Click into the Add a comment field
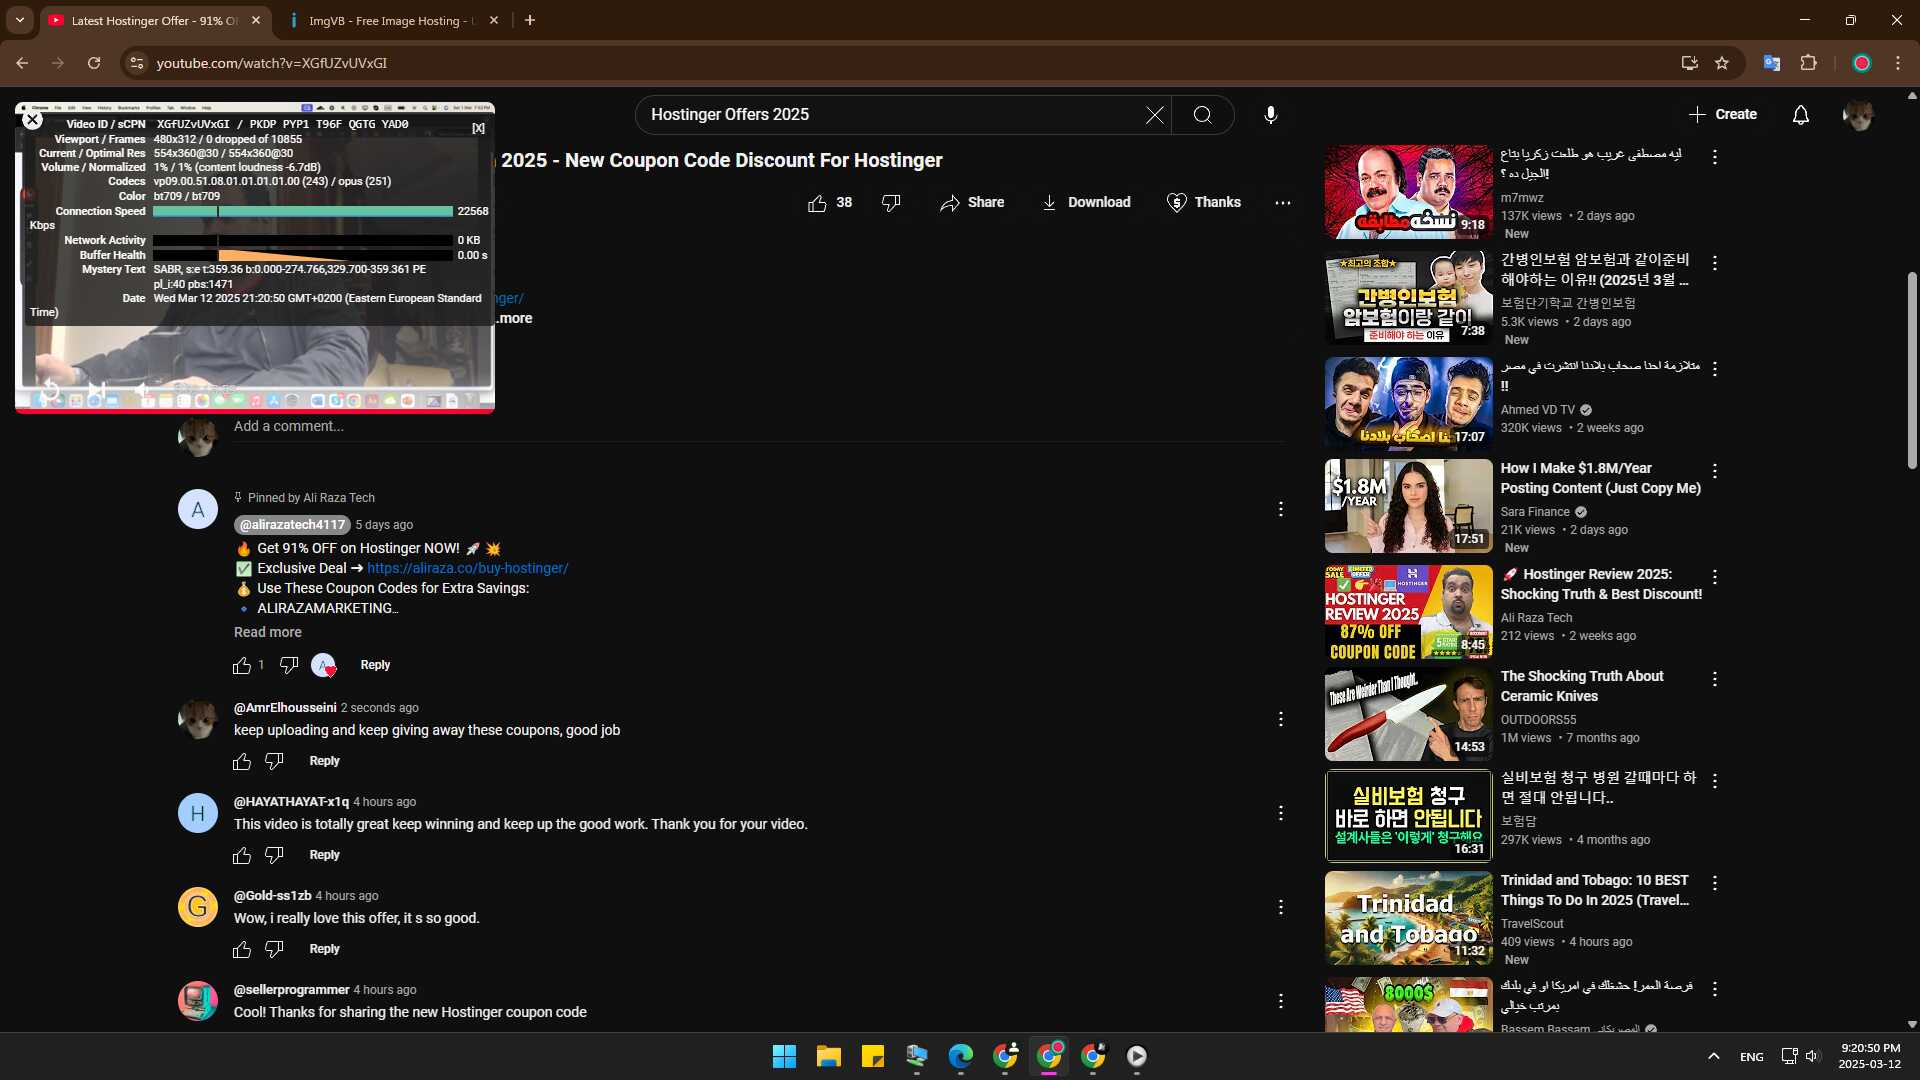 click(x=758, y=427)
